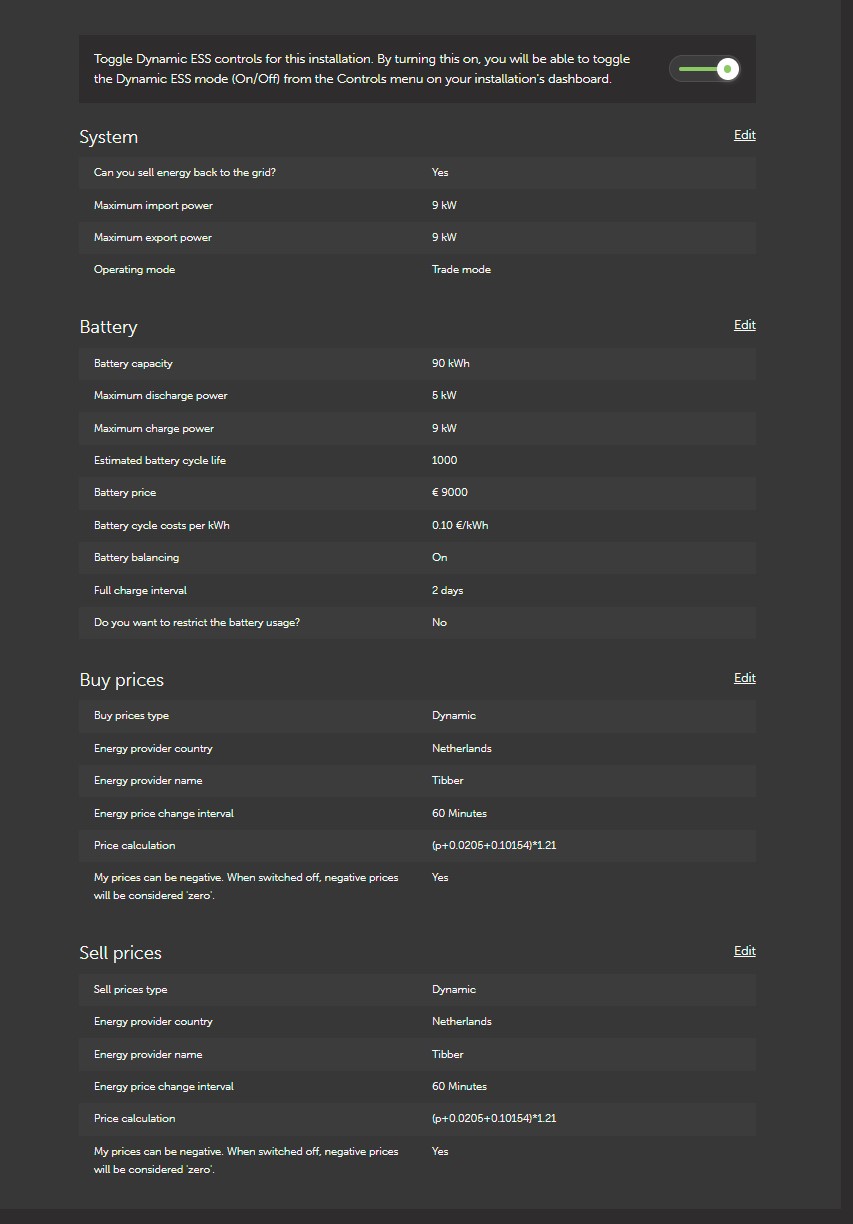Select the Battery price row
This screenshot has width=853, height=1224.
(417, 493)
